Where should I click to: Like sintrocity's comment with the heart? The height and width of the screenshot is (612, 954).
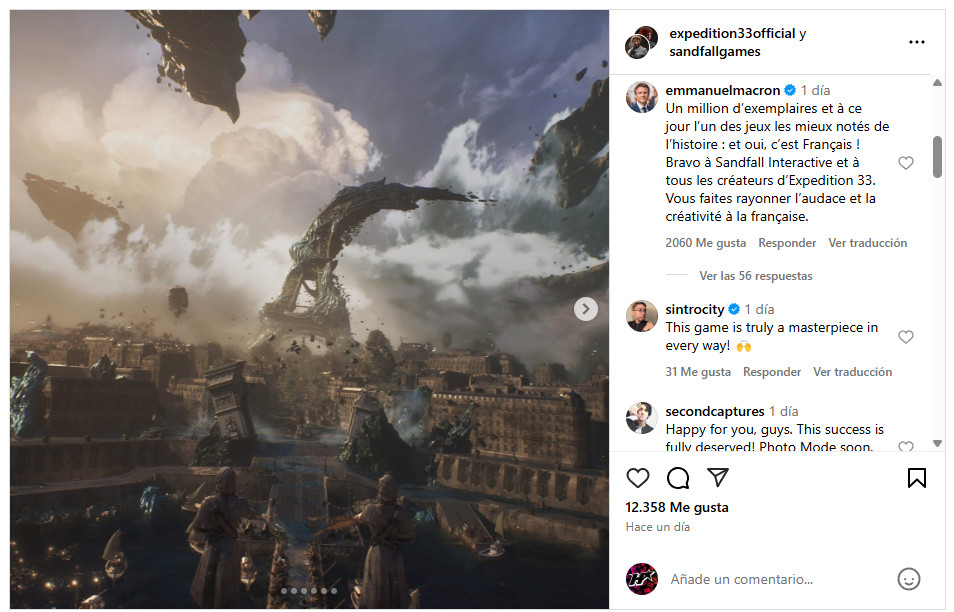(x=905, y=337)
